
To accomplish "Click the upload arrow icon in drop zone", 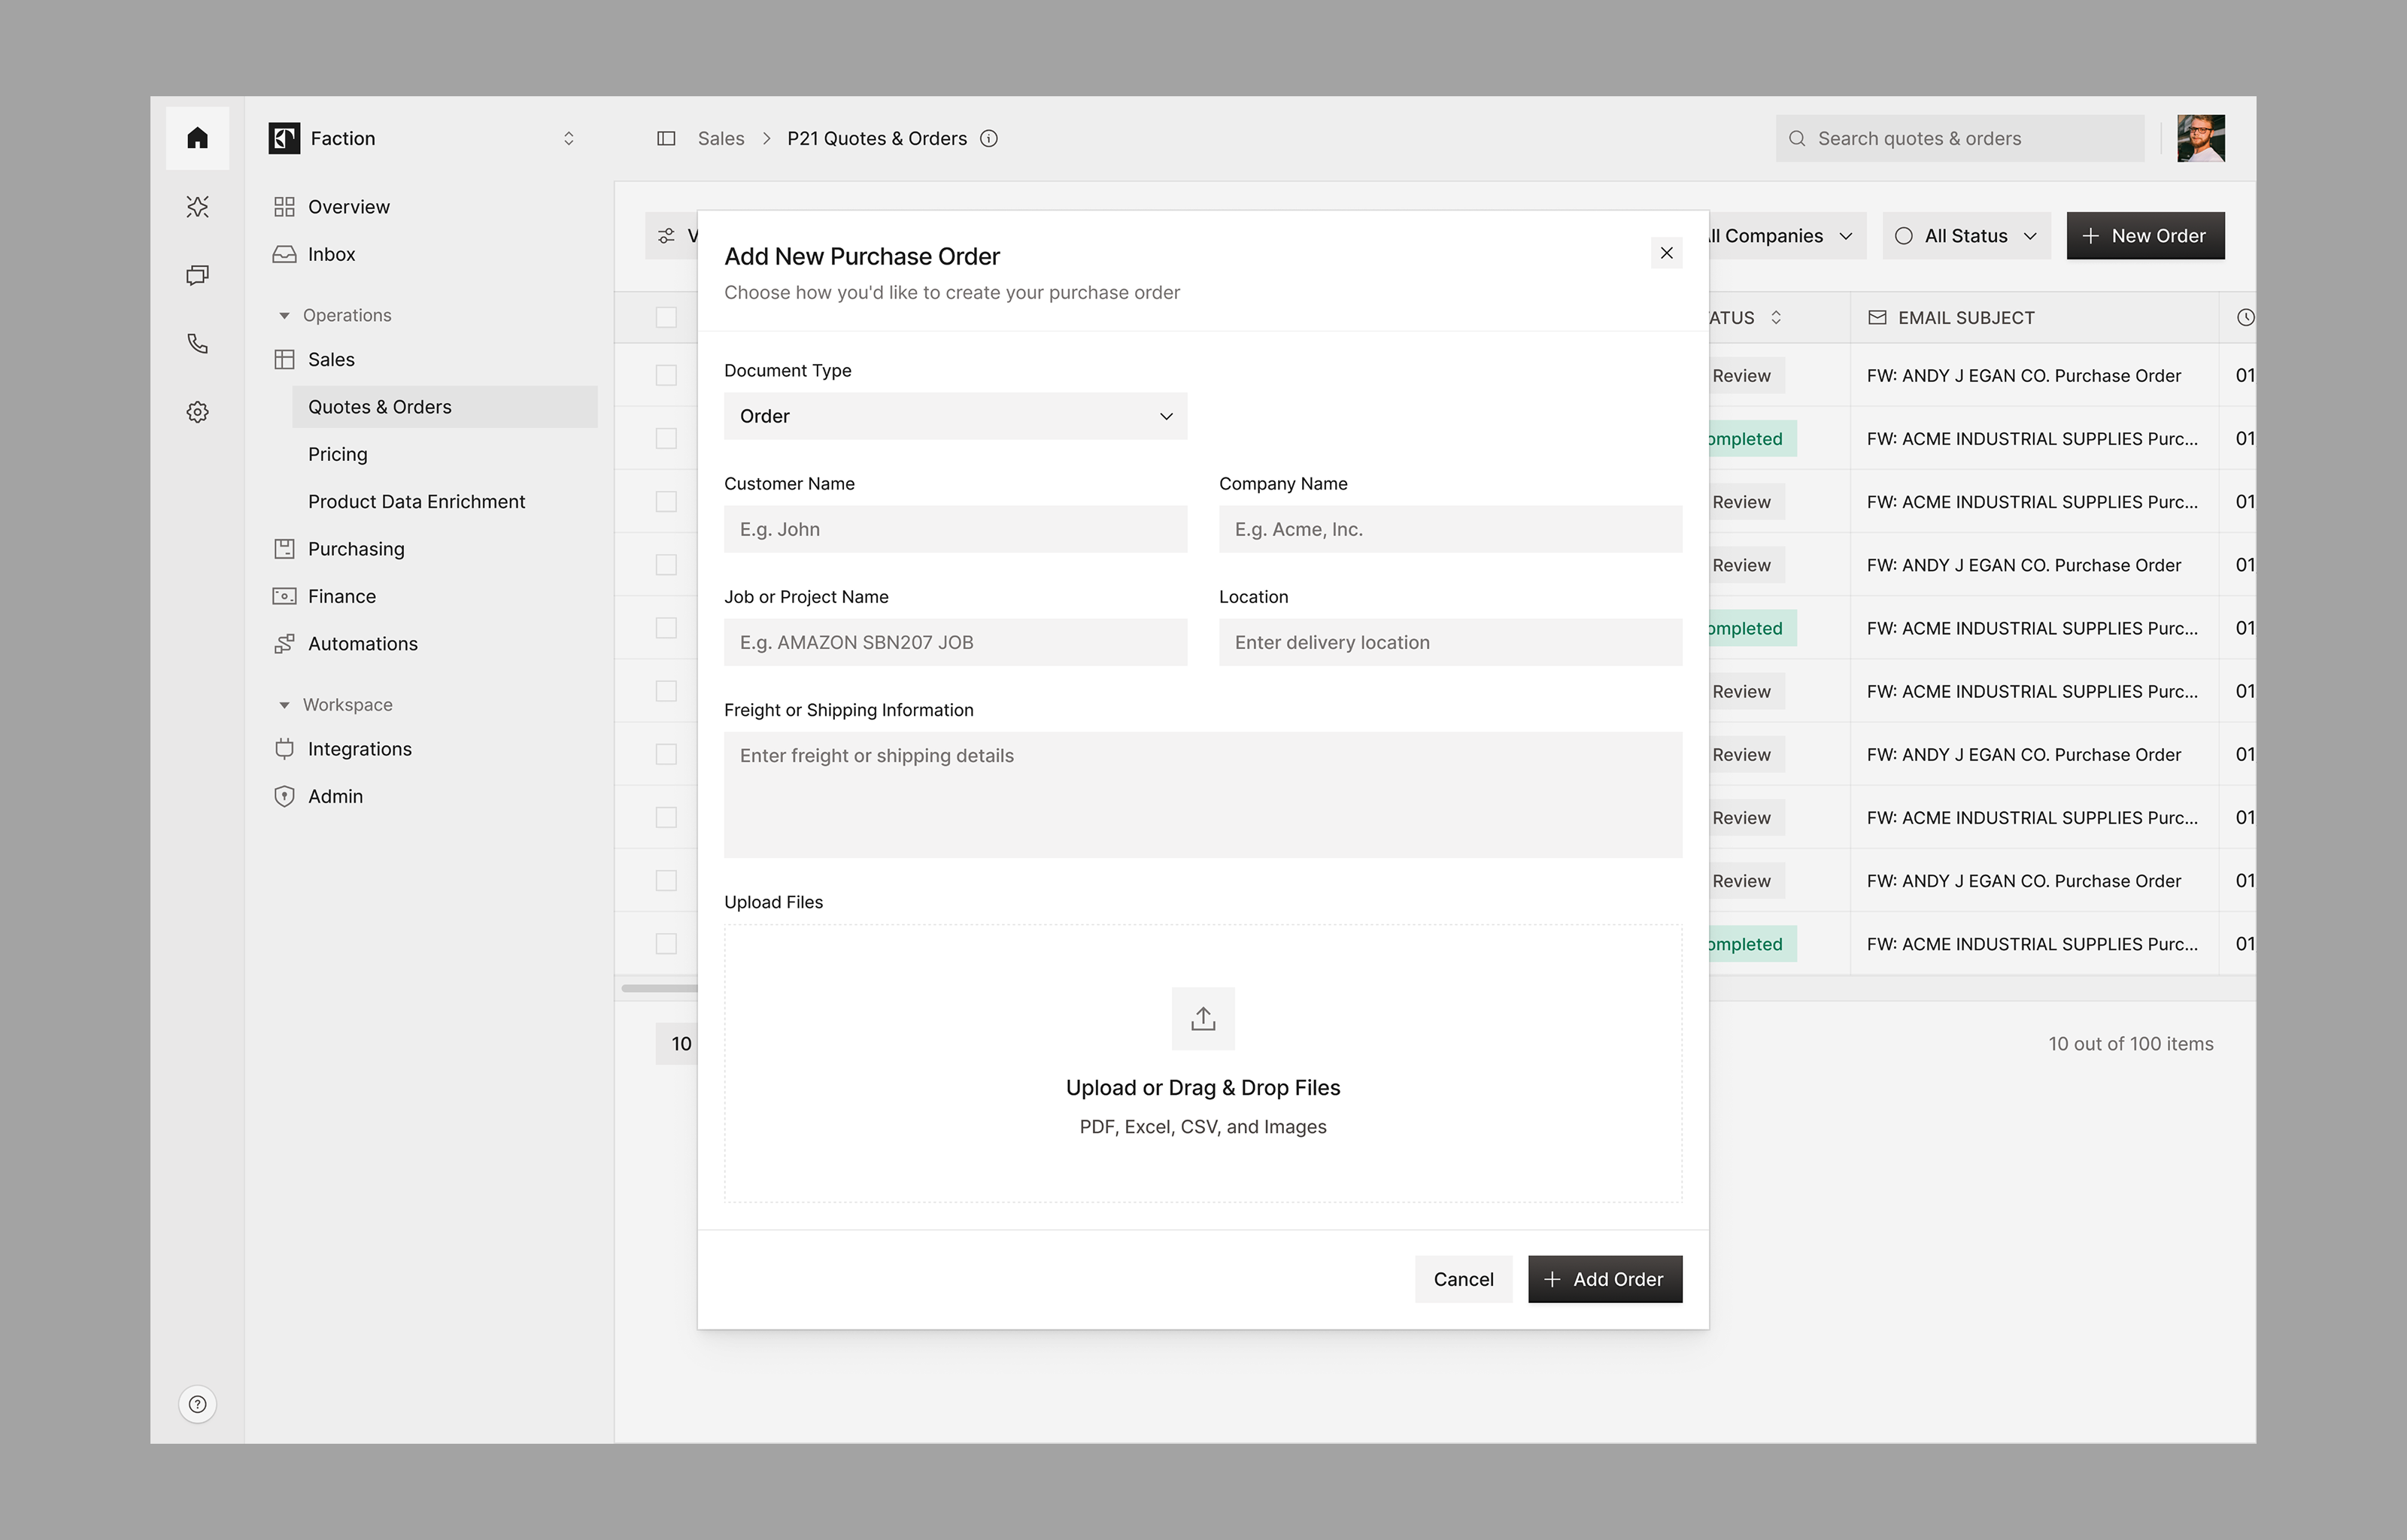I will click(x=1203, y=1019).
